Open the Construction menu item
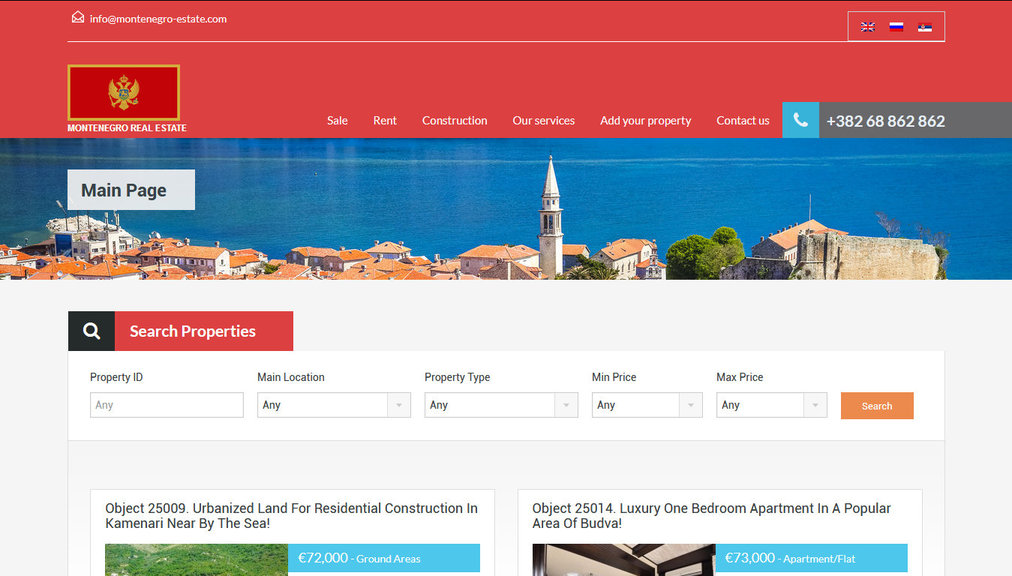 (x=454, y=121)
